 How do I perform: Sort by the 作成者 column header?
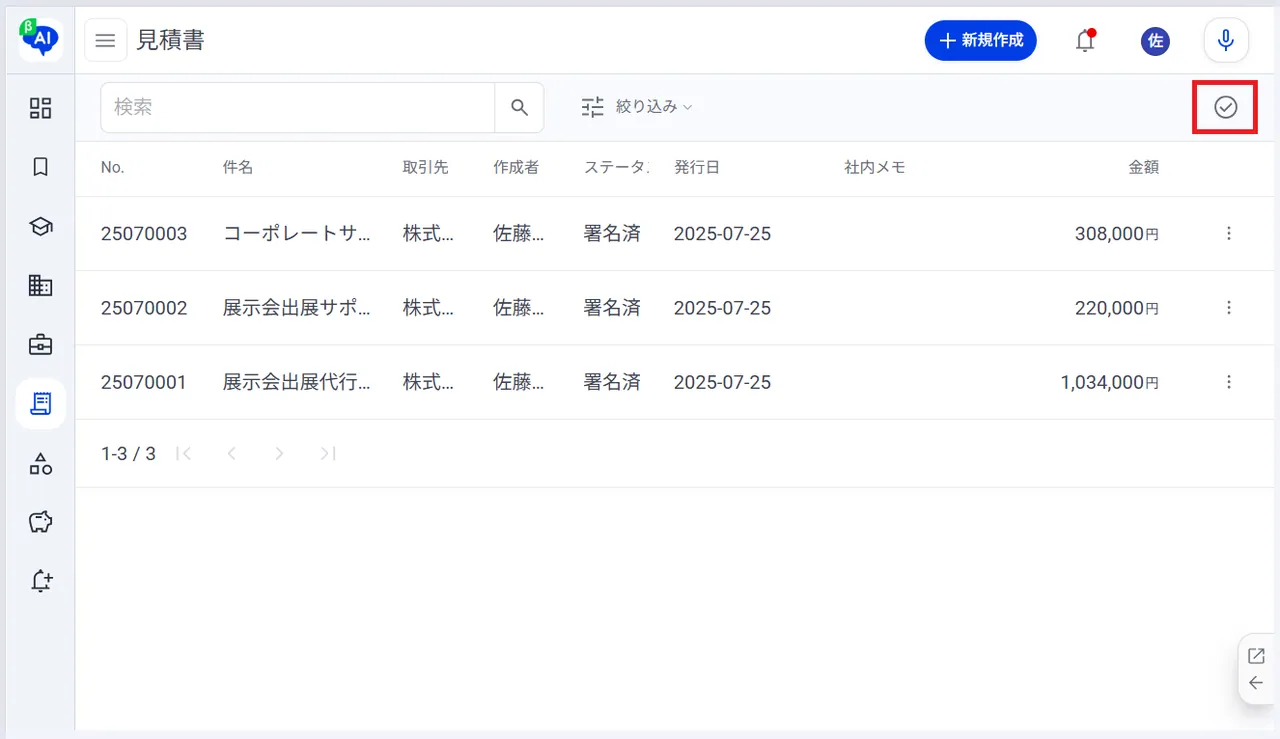pyautogui.click(x=516, y=168)
